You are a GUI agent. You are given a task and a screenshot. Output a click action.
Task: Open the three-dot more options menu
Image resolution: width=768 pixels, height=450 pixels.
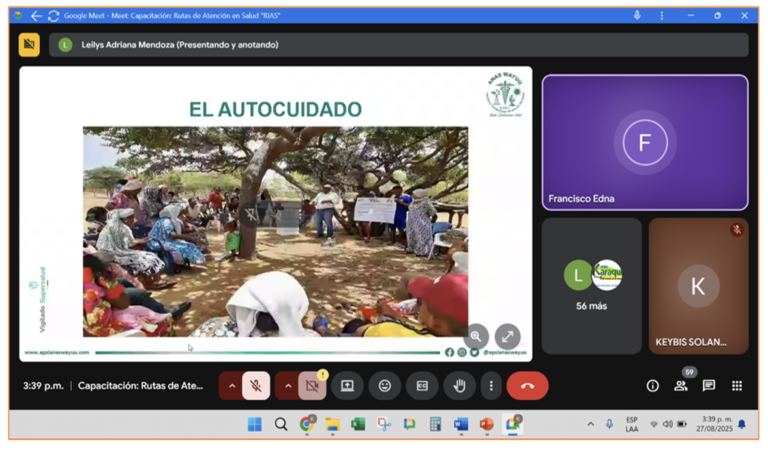click(x=491, y=386)
